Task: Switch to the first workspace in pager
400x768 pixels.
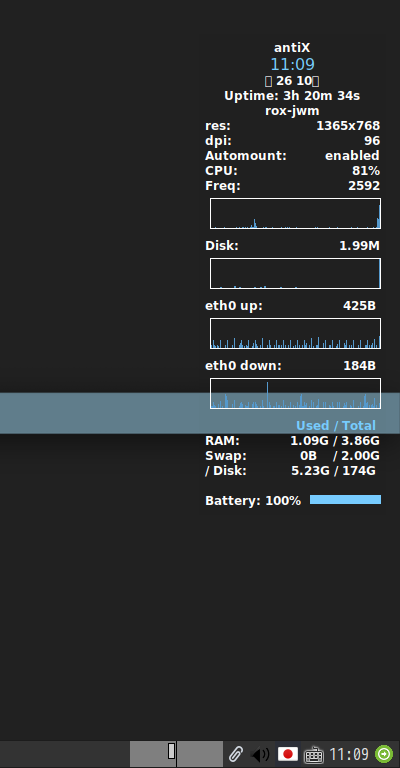Action: 153,754
